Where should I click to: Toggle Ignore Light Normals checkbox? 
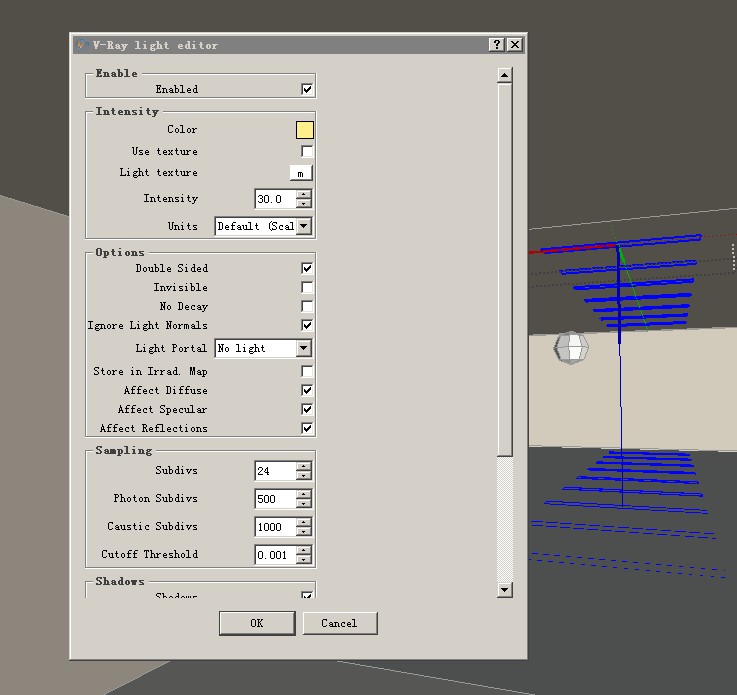click(307, 325)
